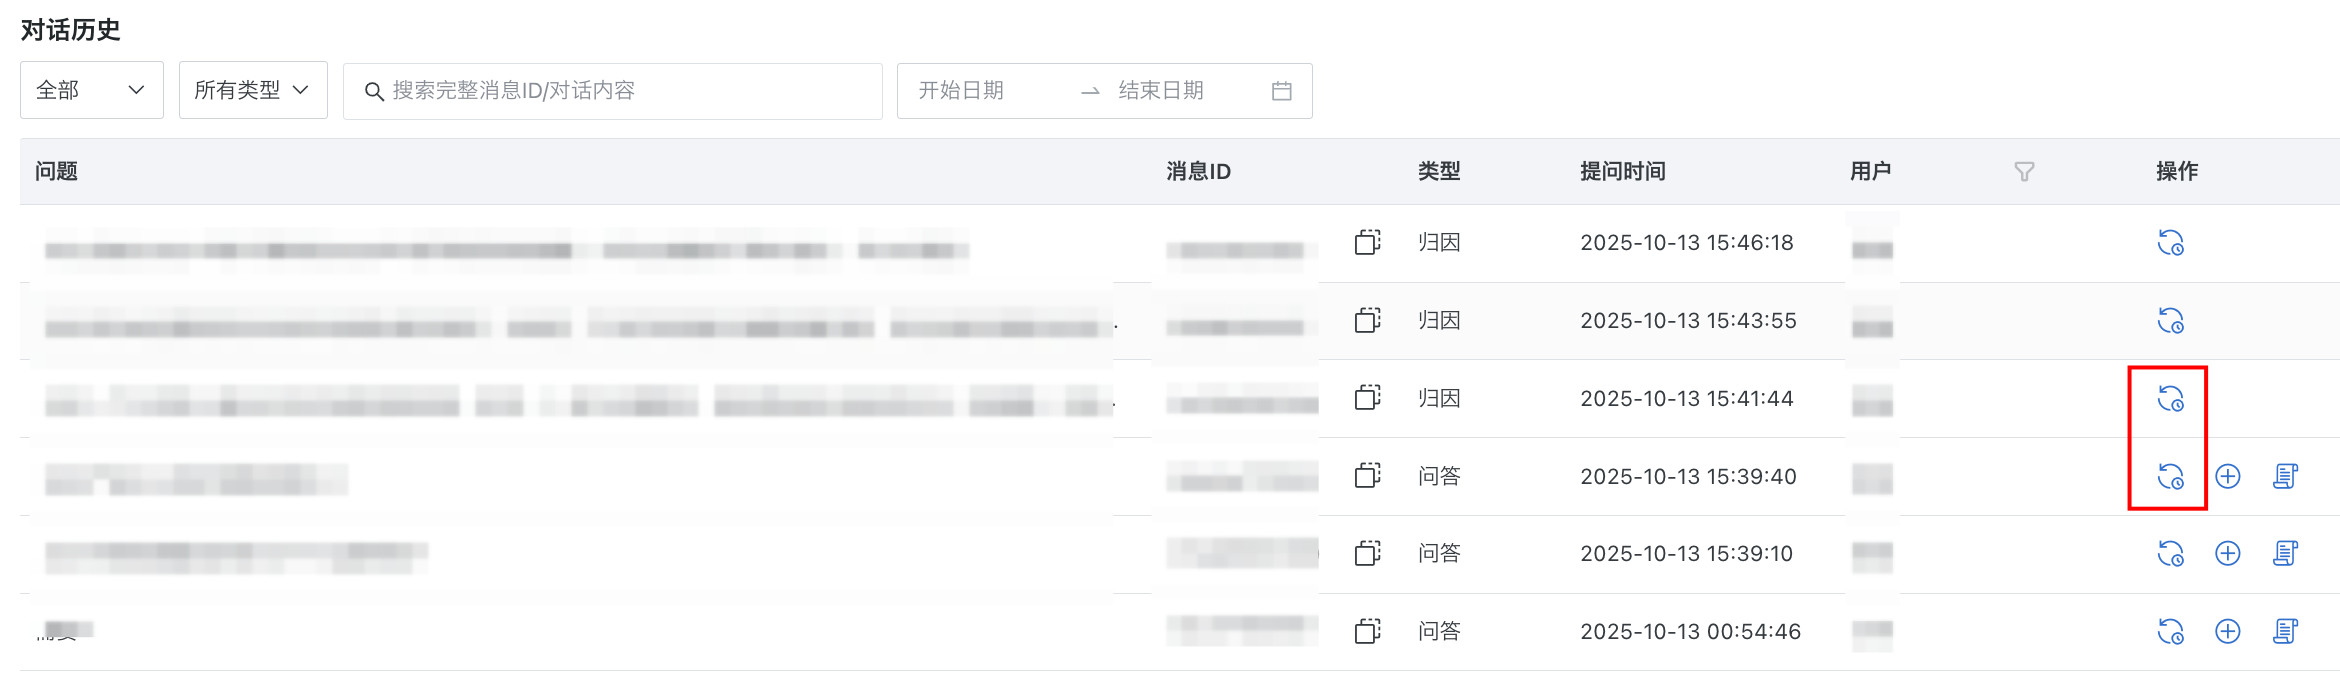Click the plus circle icon for 00:54:46 row
The width and height of the screenshot is (2340, 678).
click(2228, 631)
